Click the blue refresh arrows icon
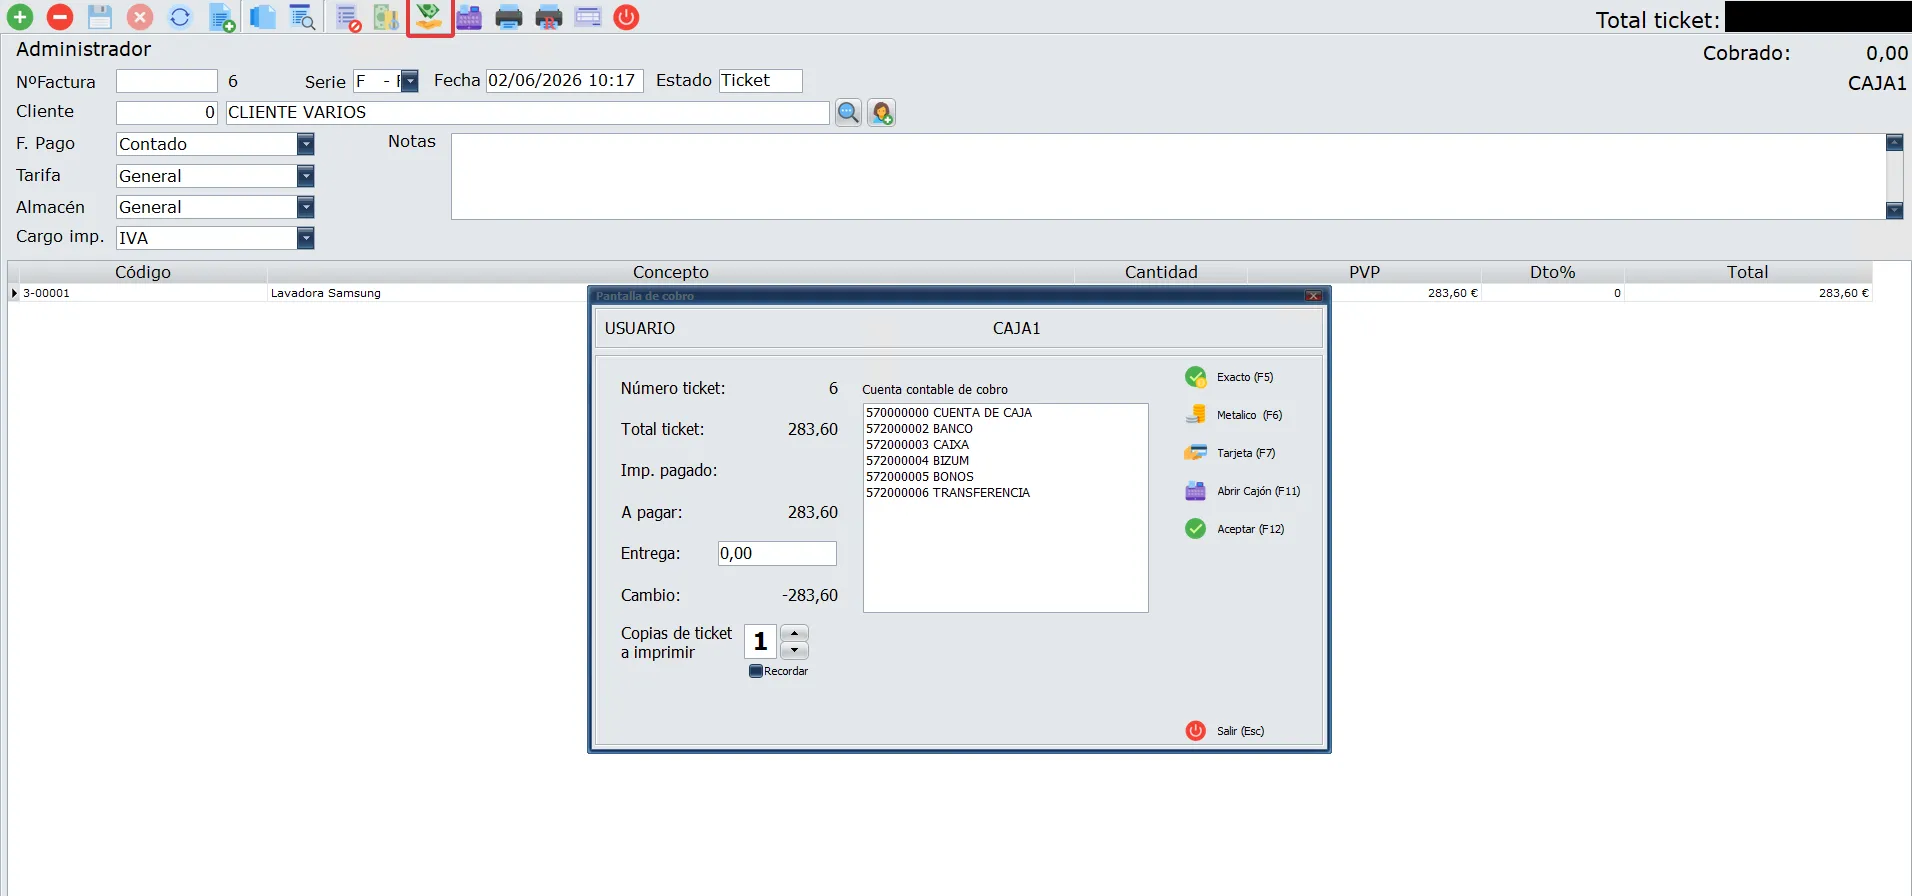 [x=180, y=17]
